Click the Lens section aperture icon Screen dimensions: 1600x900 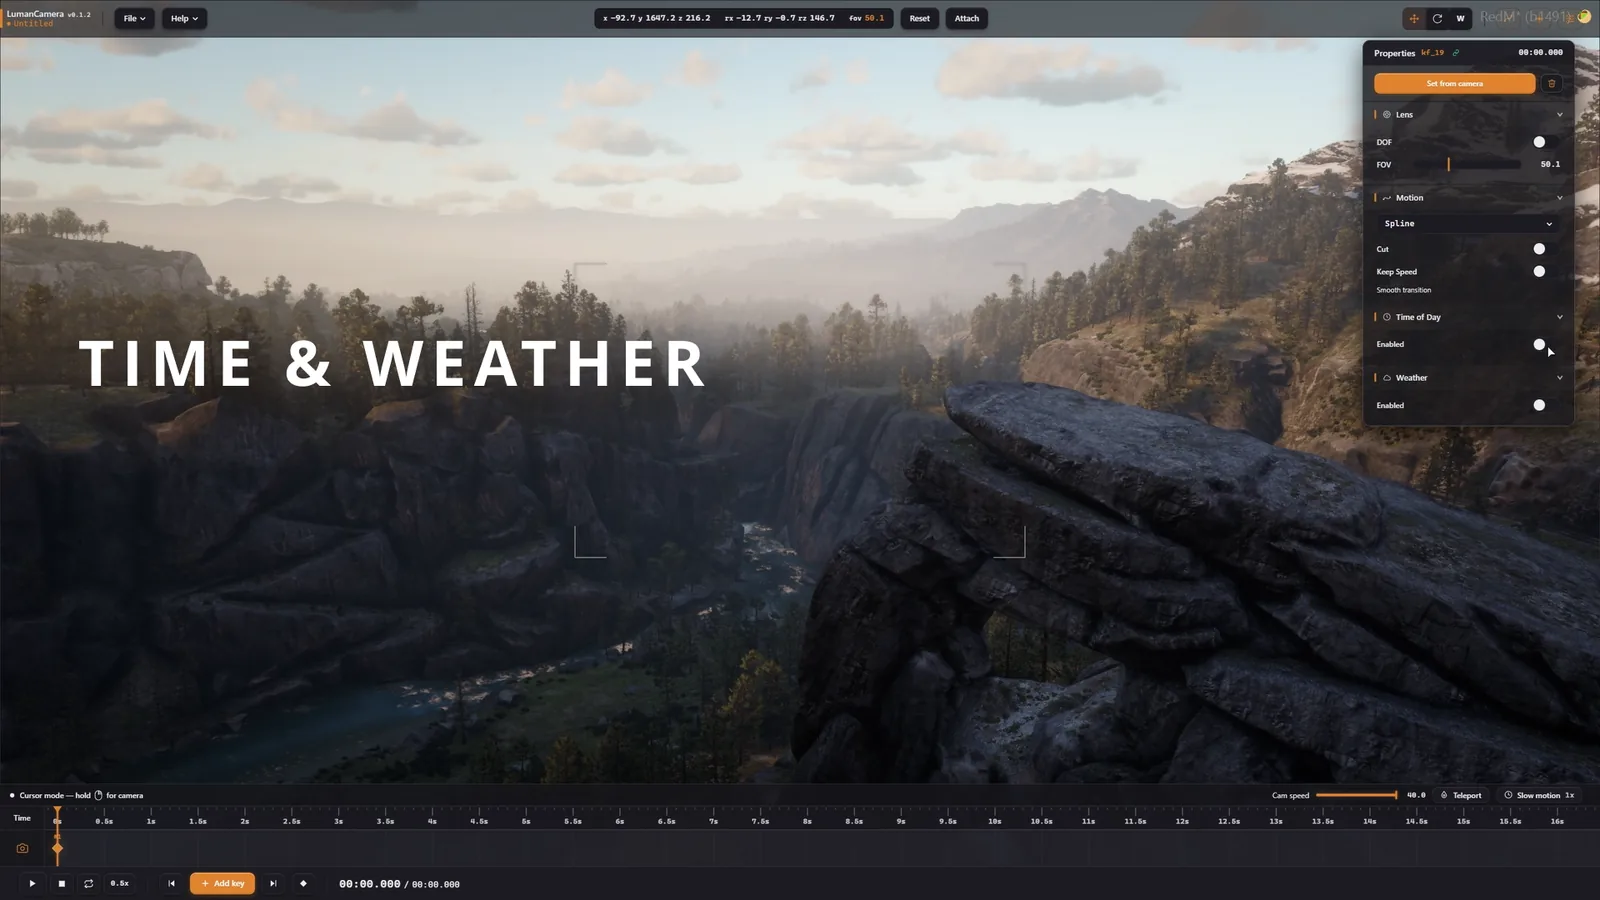(x=1387, y=115)
